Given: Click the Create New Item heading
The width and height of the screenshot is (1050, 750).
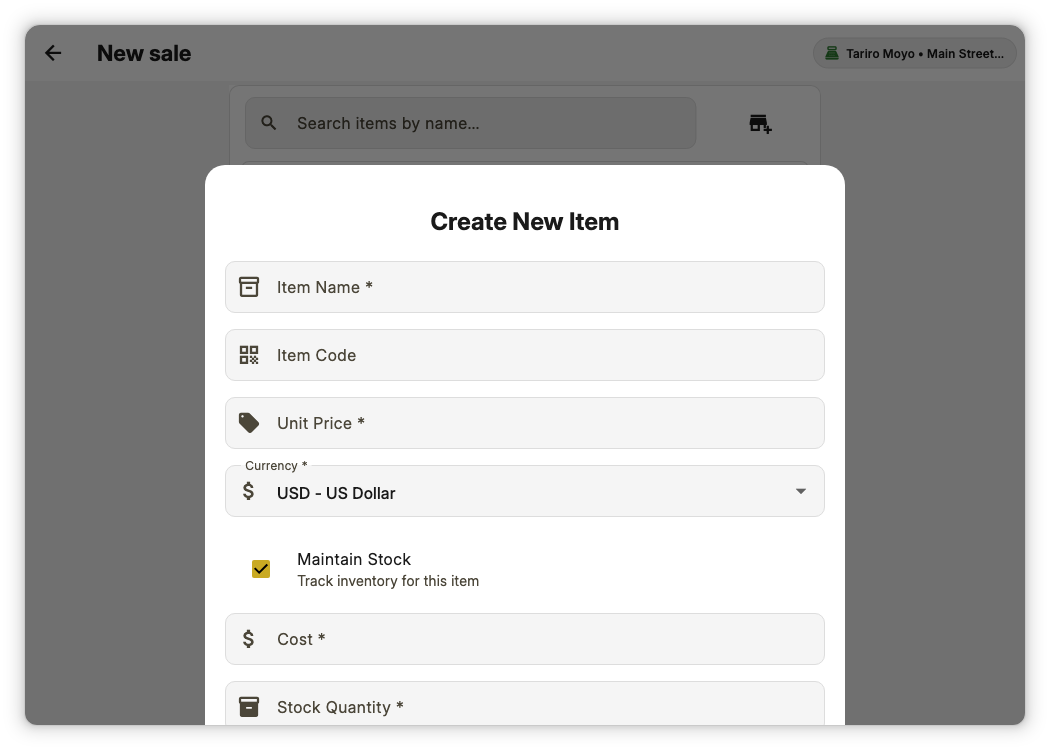Looking at the screenshot, I should (x=525, y=222).
